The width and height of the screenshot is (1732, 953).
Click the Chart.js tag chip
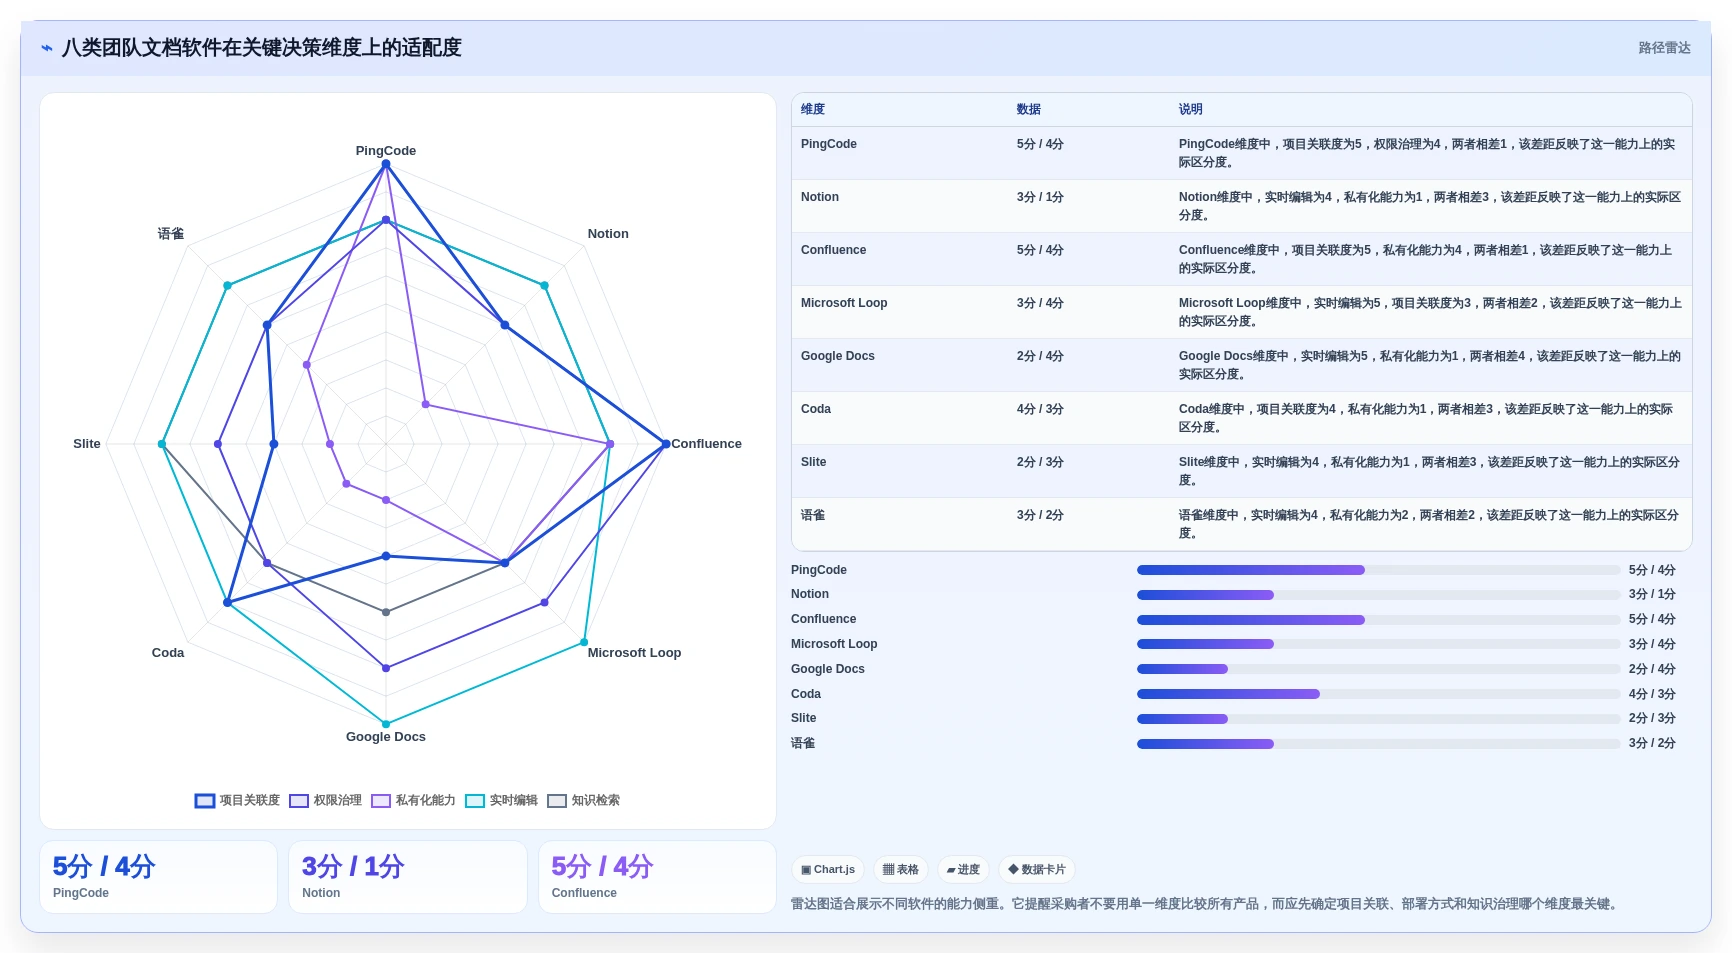pos(828,870)
